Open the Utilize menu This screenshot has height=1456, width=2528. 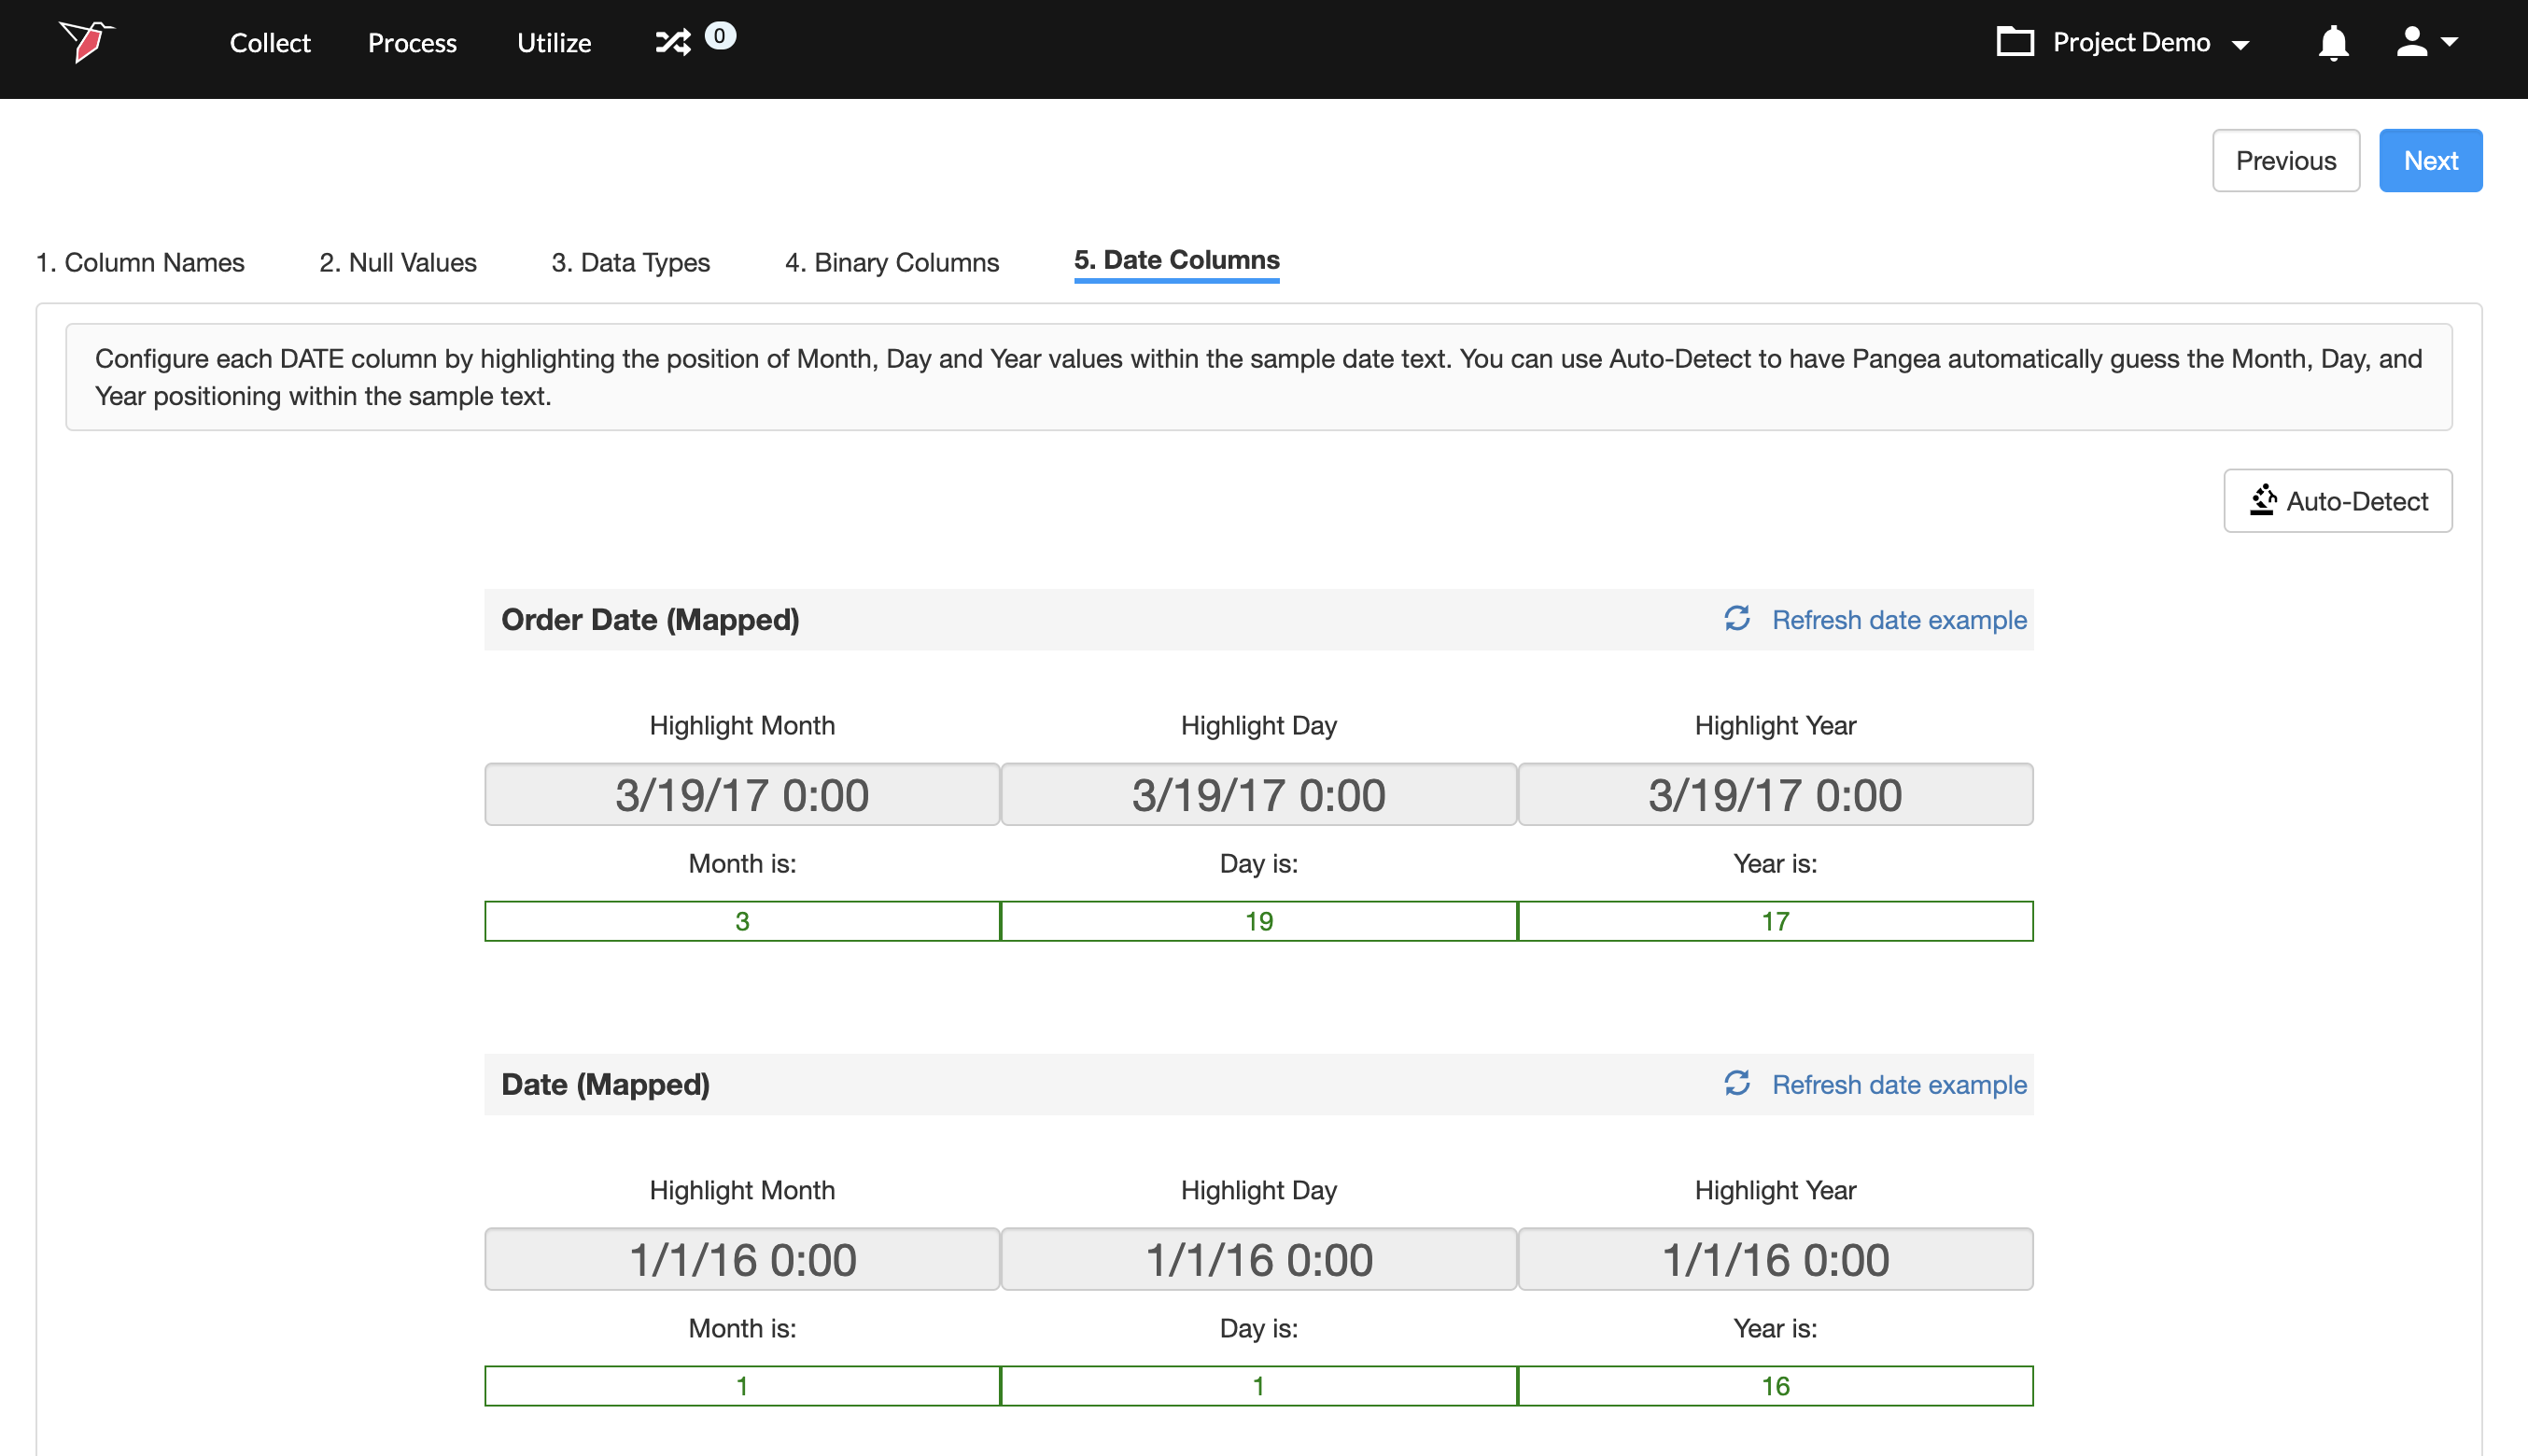[554, 43]
